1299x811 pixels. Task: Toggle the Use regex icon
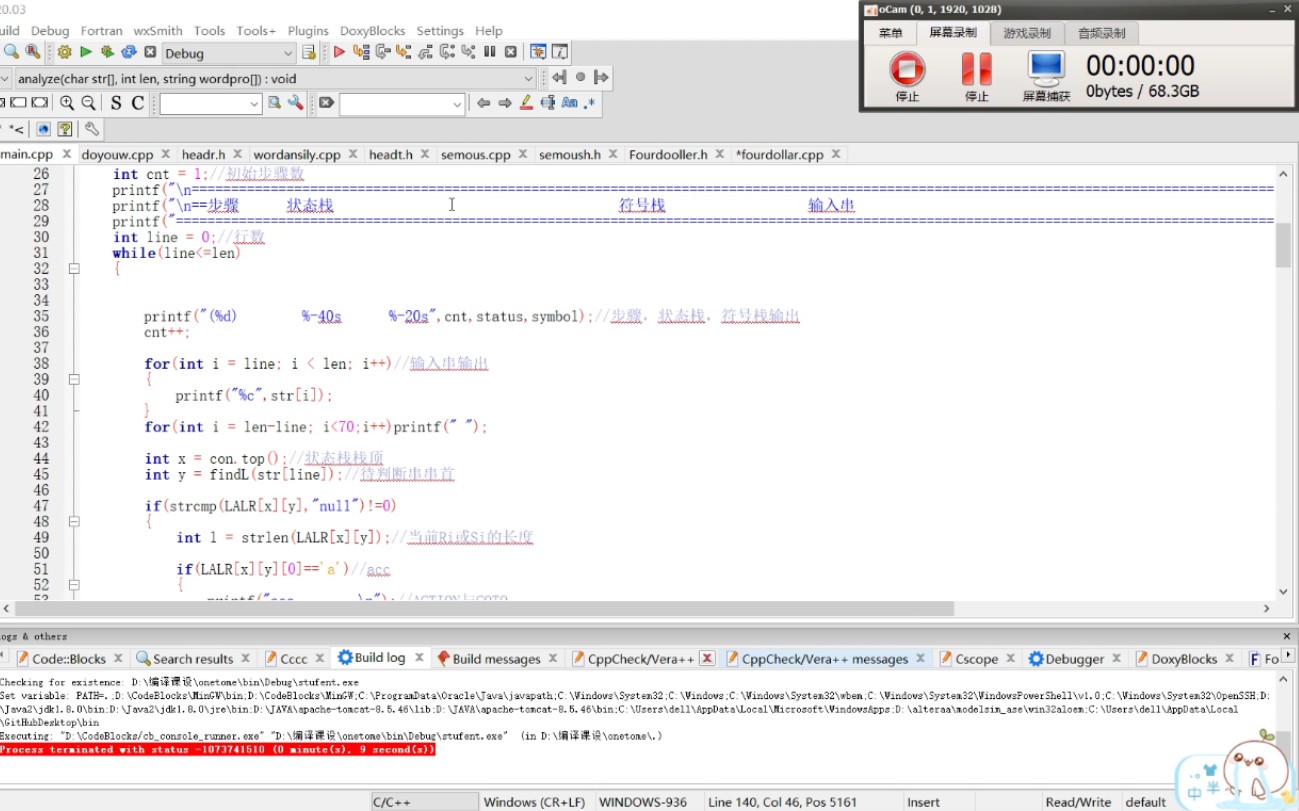point(590,103)
